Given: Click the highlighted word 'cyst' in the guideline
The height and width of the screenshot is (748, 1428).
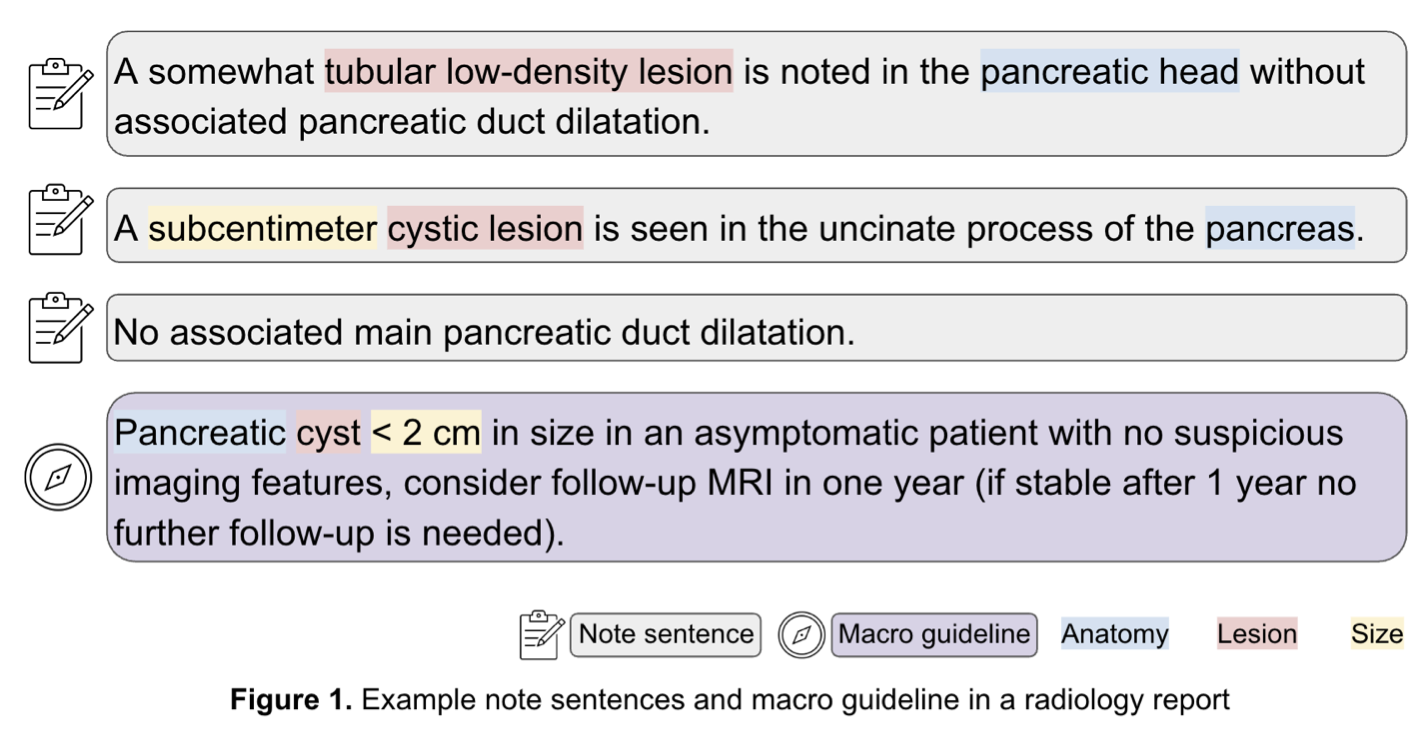Looking at the screenshot, I should (328, 433).
